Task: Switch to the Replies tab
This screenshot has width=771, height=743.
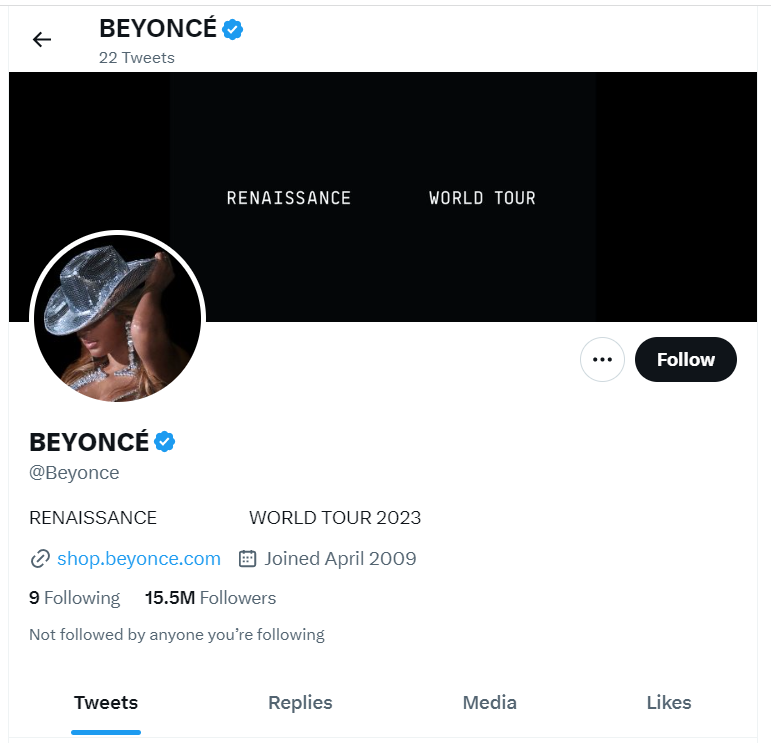Action: (300, 703)
